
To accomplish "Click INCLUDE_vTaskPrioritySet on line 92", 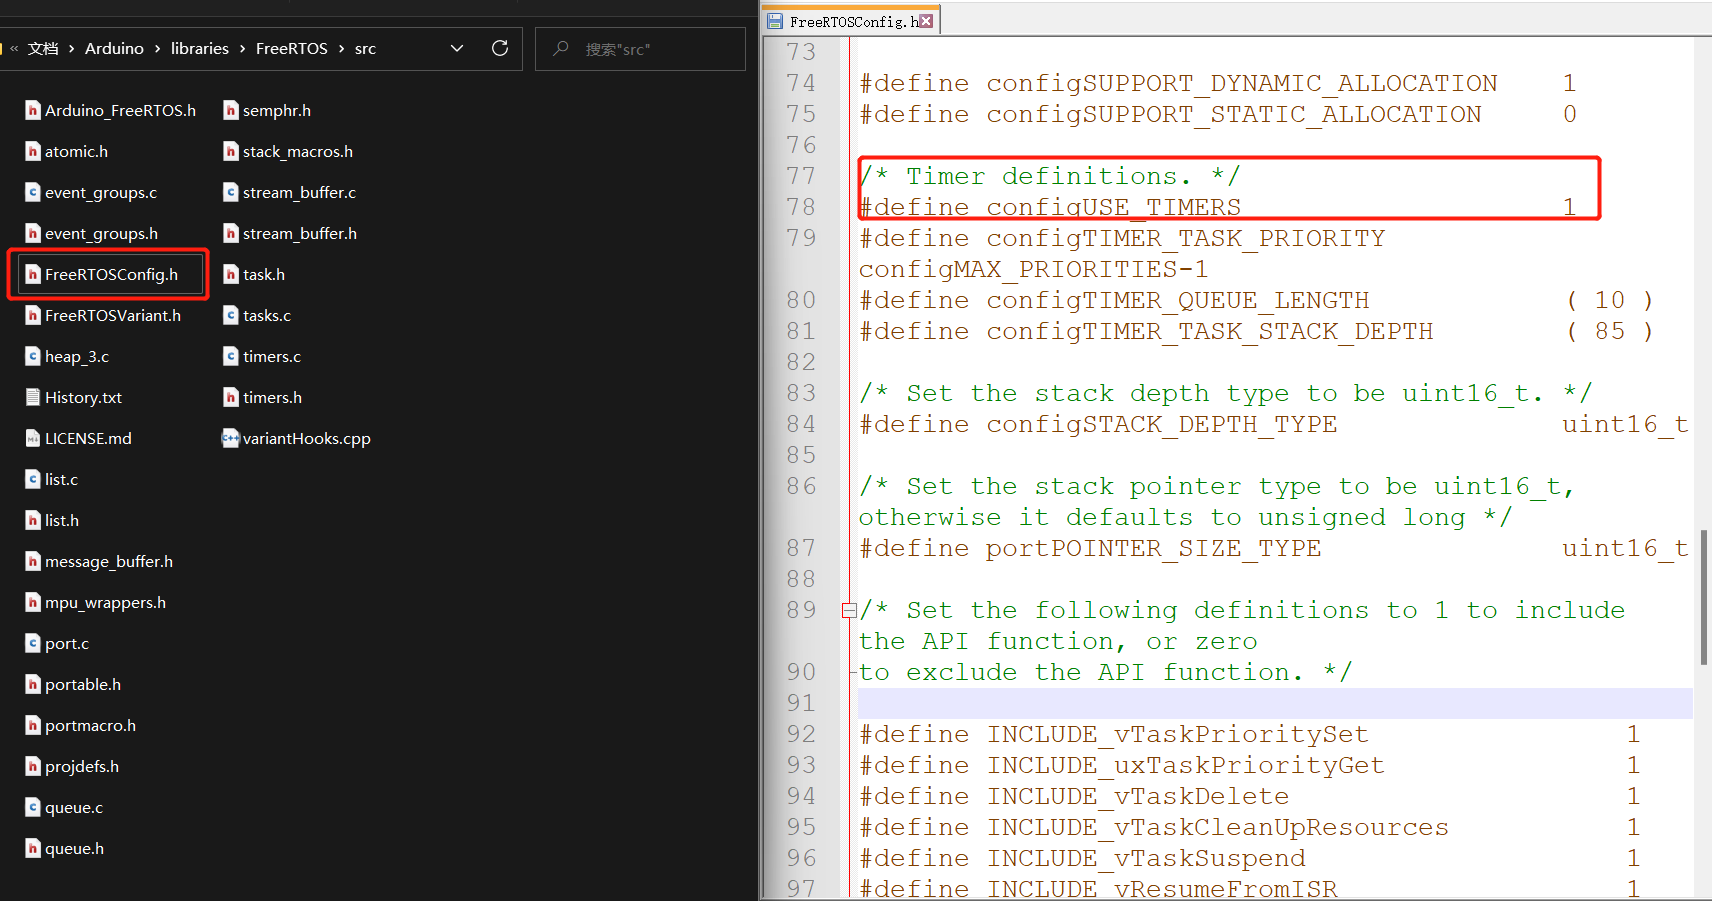I will coord(1178,734).
